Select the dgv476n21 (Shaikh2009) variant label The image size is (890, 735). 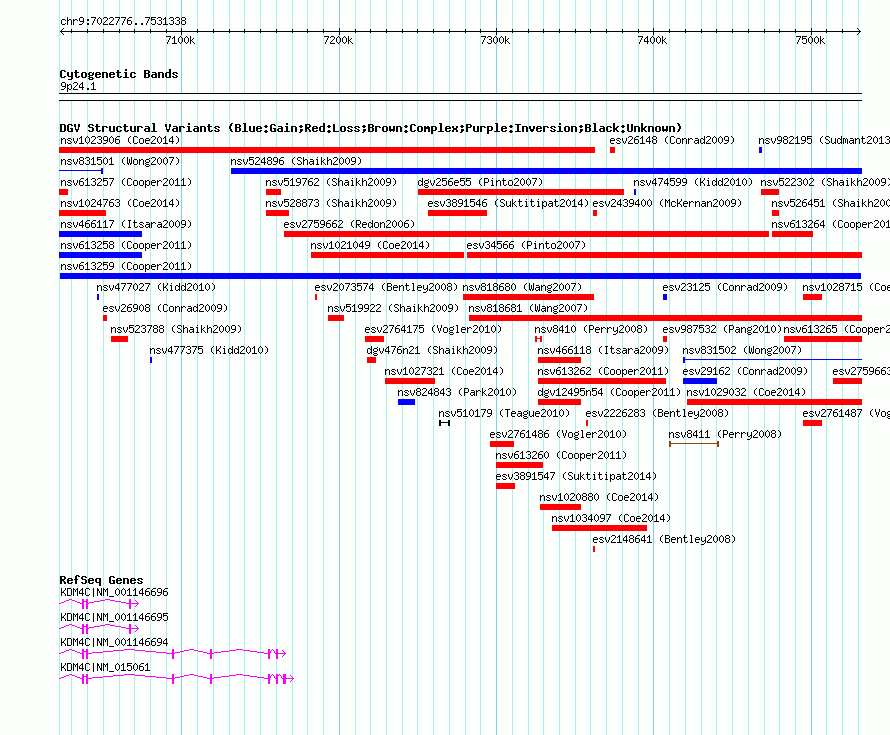[x=432, y=350]
